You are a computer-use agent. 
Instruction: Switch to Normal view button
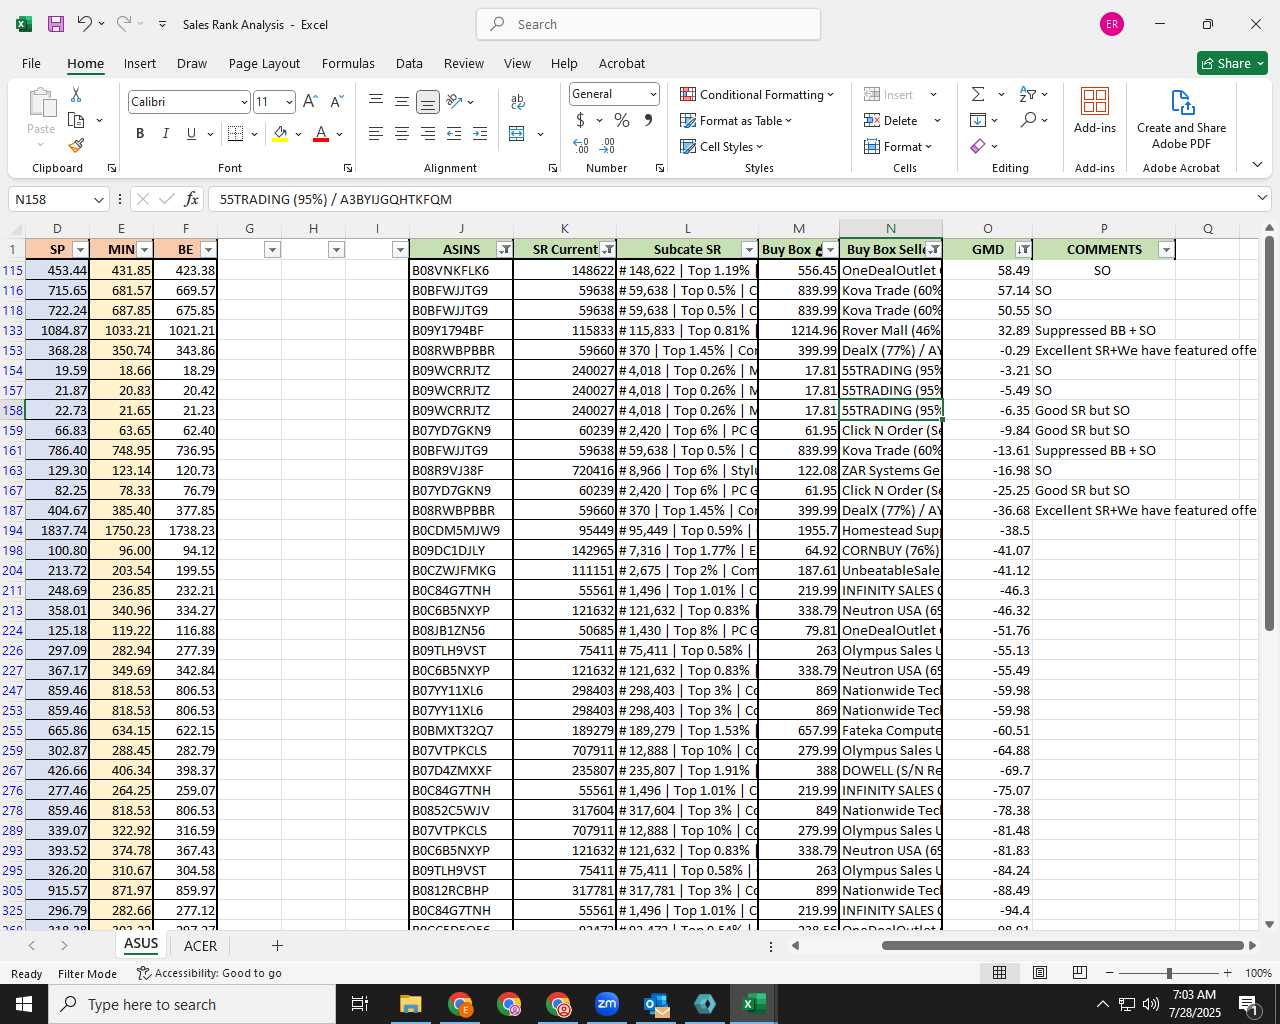coord(999,973)
